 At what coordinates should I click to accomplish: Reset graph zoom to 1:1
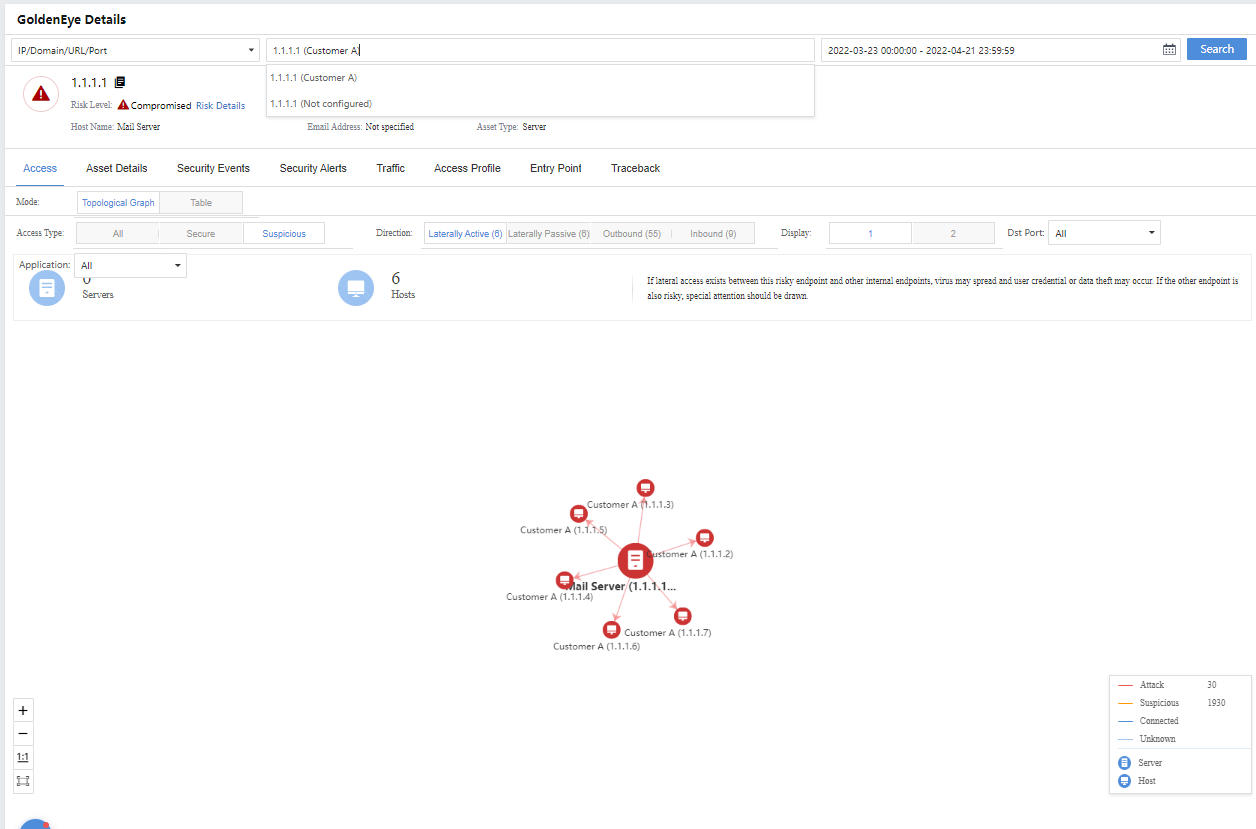pyautogui.click(x=23, y=757)
